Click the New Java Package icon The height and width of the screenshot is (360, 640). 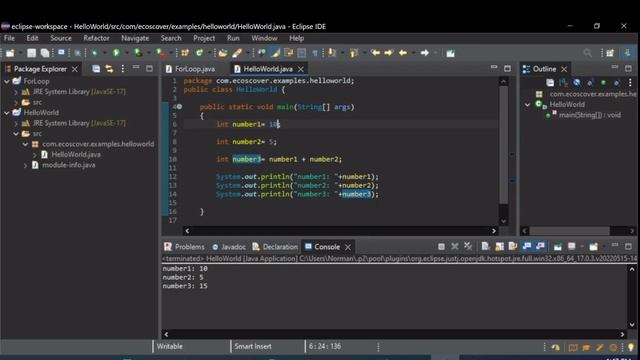click(x=185, y=53)
